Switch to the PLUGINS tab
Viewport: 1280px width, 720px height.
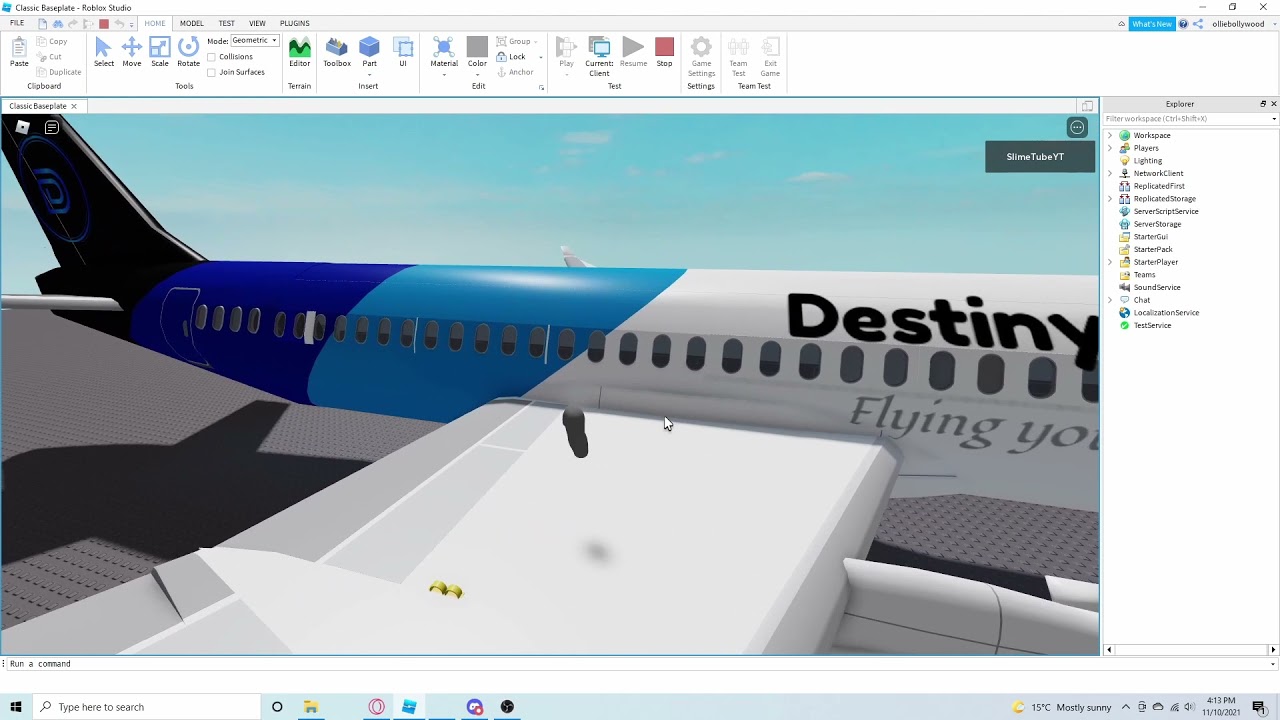pyautogui.click(x=294, y=23)
